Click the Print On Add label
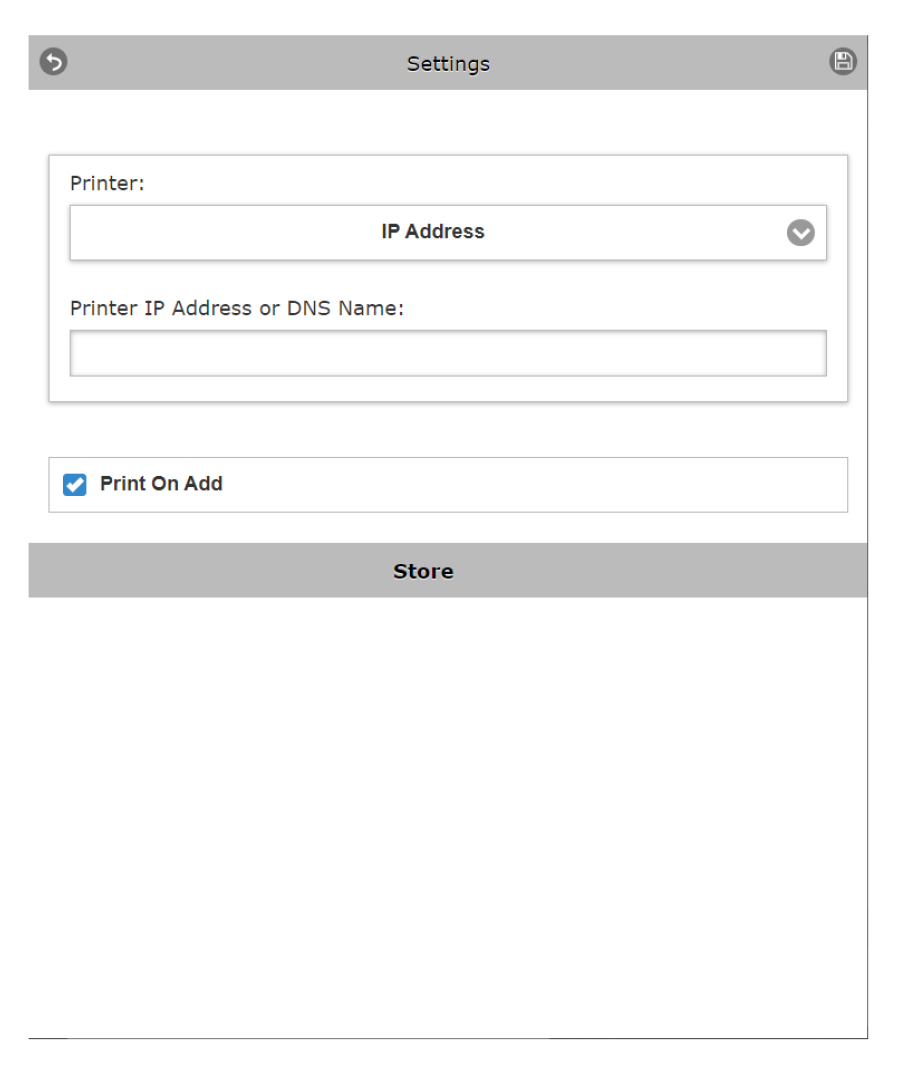The image size is (900, 1075). pos(161,484)
